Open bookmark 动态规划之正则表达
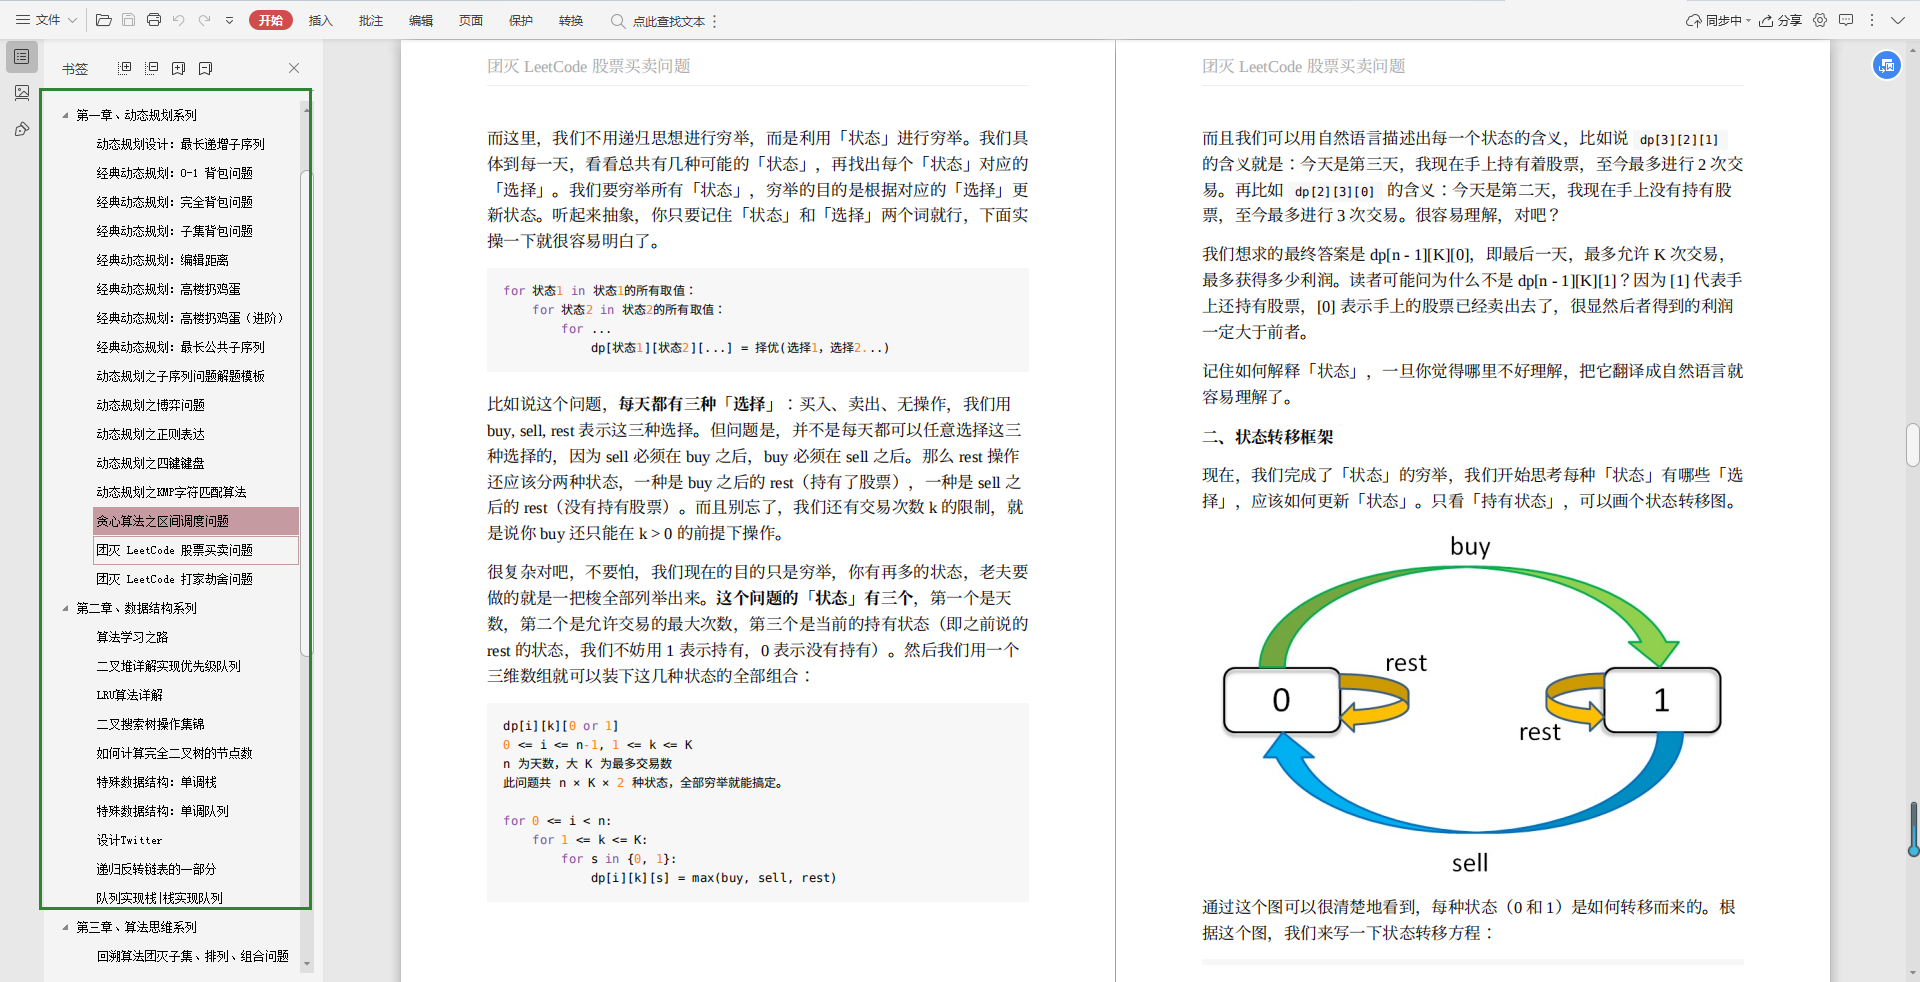Screen dimensions: 1920x982 tap(150, 434)
